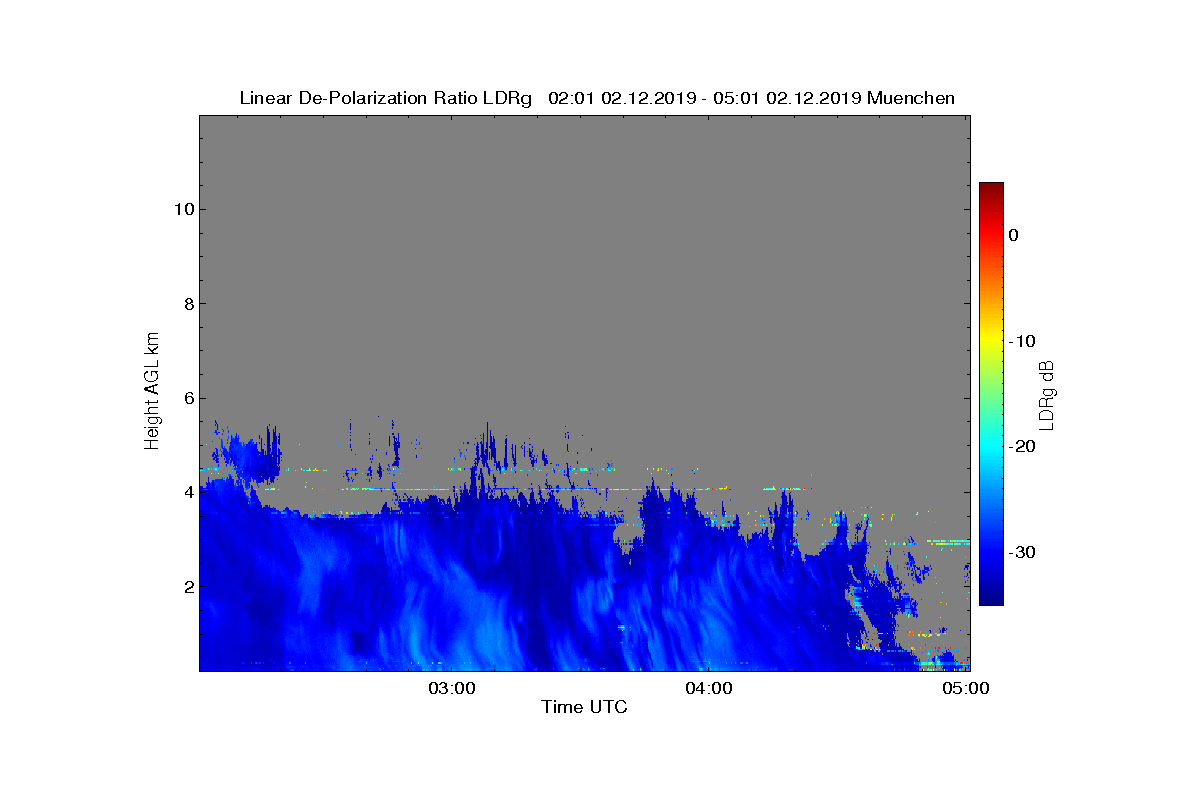
Task: Click the height tick label '8'
Action: [187, 304]
